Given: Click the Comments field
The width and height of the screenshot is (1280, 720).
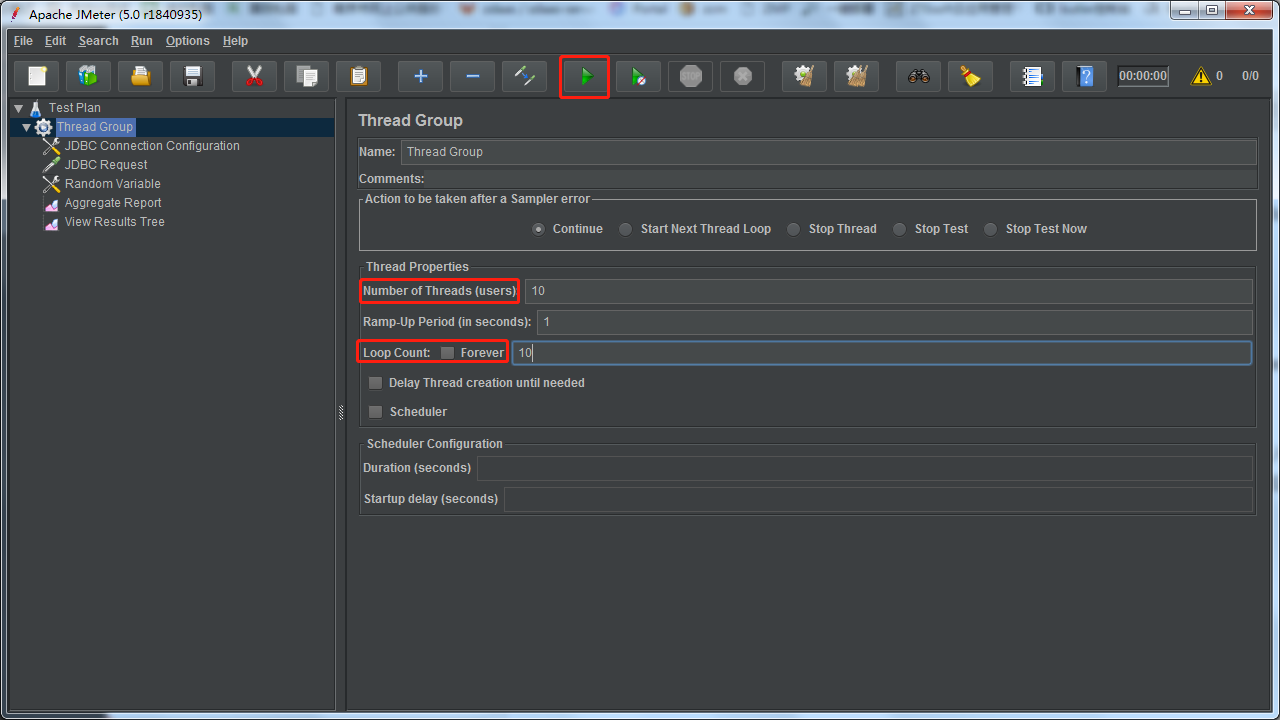Looking at the screenshot, I should coord(842,179).
